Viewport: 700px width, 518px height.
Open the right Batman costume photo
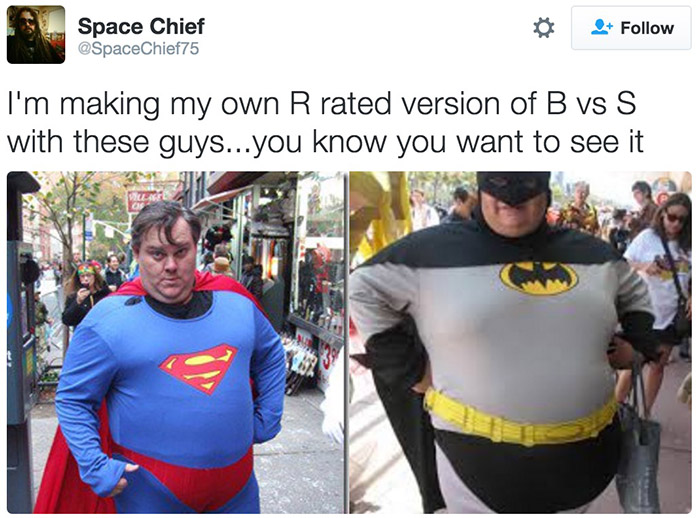(x=521, y=343)
